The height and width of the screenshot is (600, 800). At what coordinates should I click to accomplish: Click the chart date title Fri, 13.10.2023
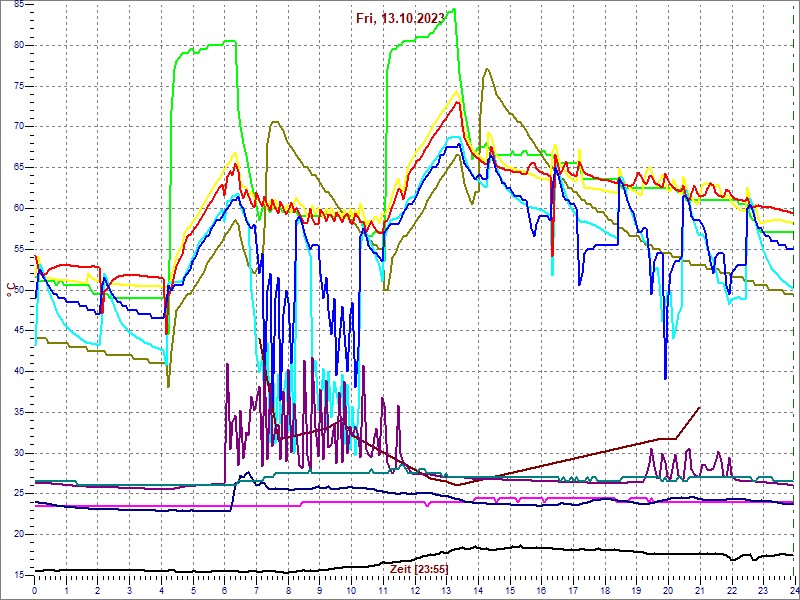401,17
